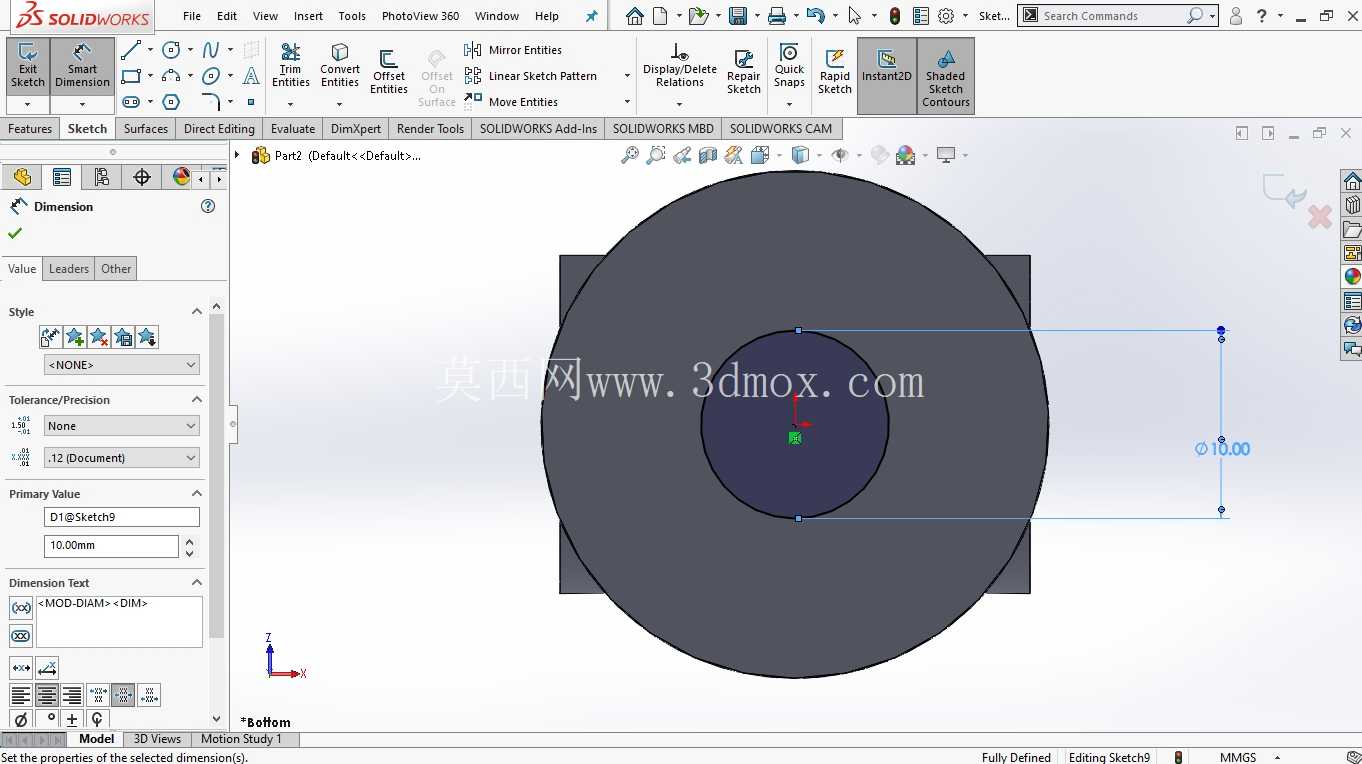Toggle Instant2D off
Image resolution: width=1362 pixels, height=764 pixels.
[887, 76]
